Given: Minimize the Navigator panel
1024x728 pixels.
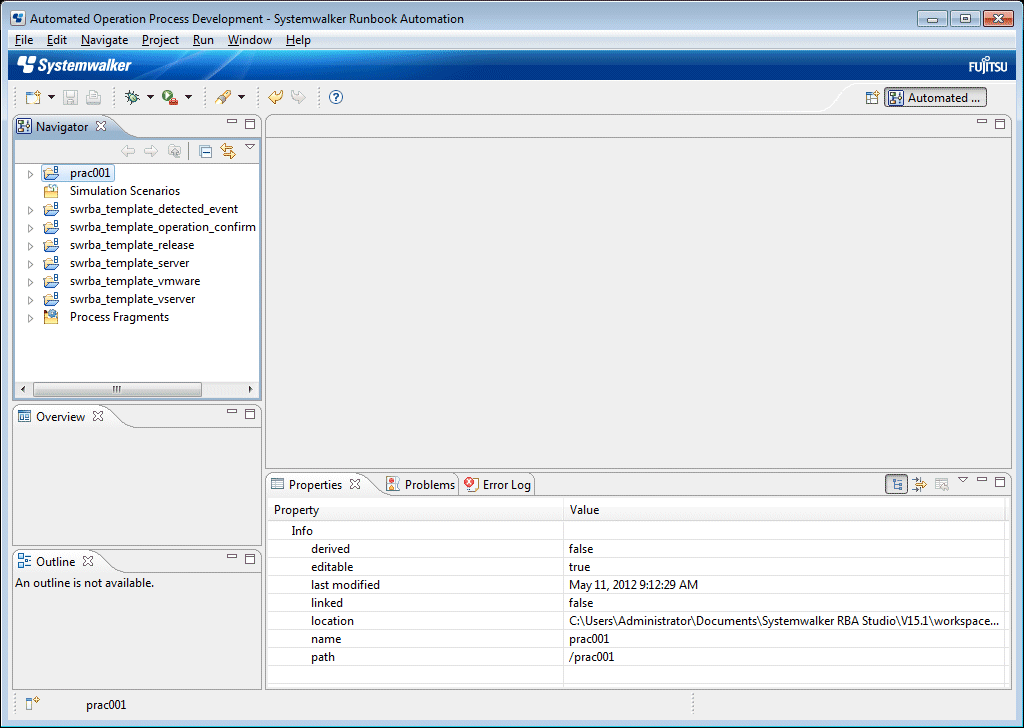Looking at the screenshot, I should tap(232, 121).
